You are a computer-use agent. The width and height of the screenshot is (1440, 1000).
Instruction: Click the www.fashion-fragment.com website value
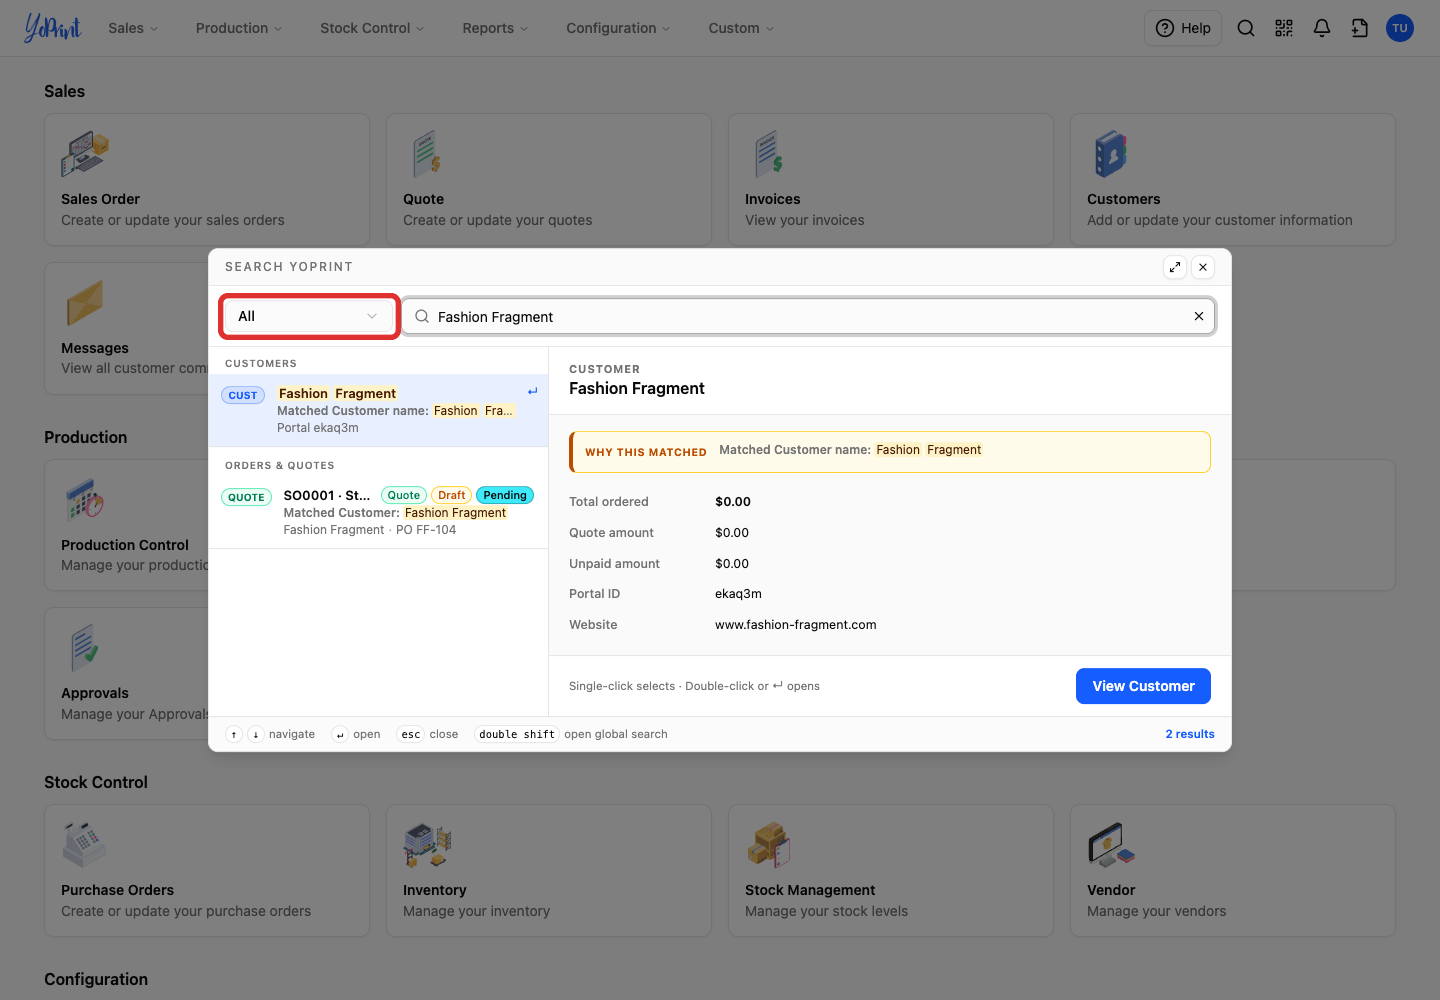click(795, 625)
